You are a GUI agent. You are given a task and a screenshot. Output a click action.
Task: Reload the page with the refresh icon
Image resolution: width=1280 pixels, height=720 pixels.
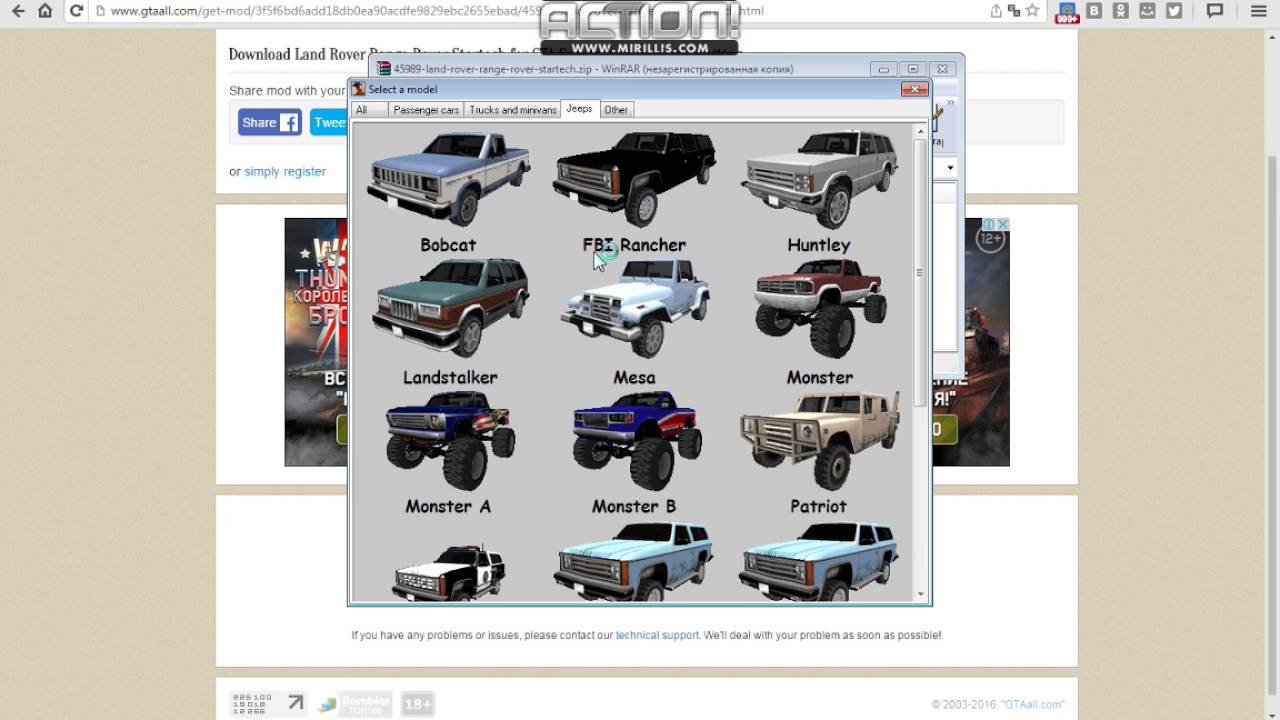click(76, 11)
